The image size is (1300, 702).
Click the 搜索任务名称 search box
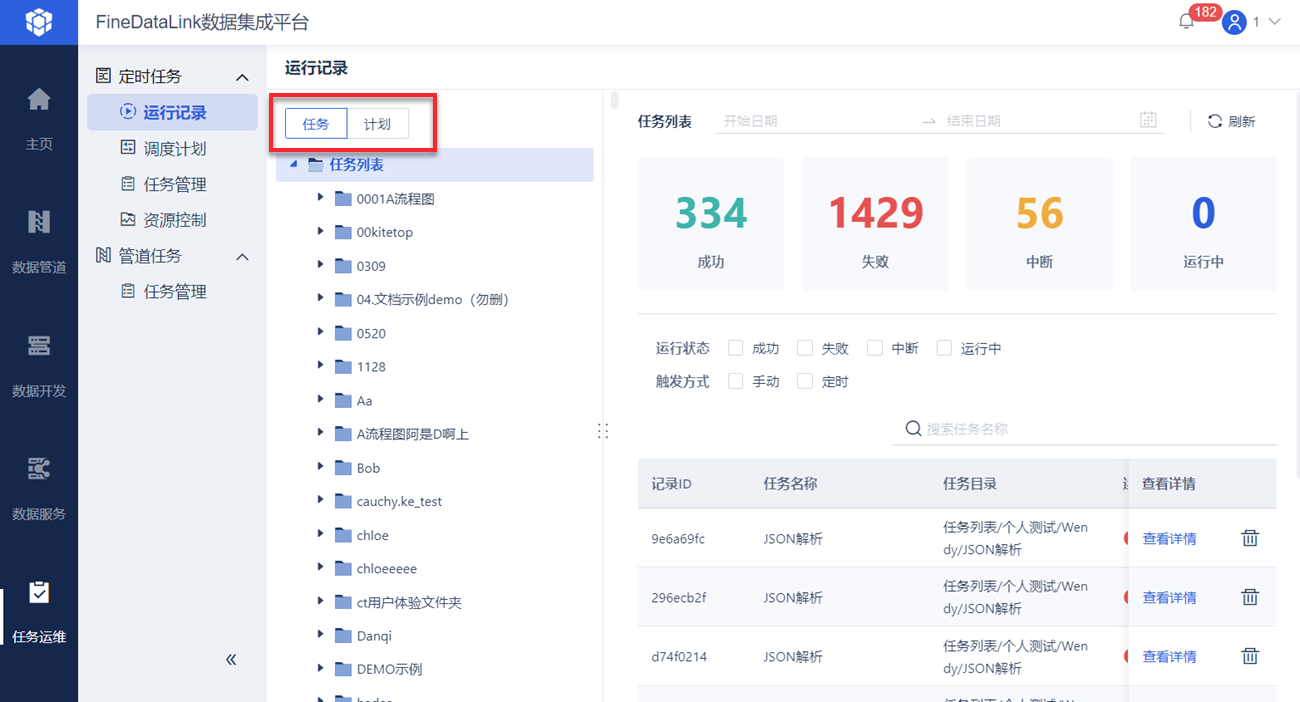coord(1085,429)
